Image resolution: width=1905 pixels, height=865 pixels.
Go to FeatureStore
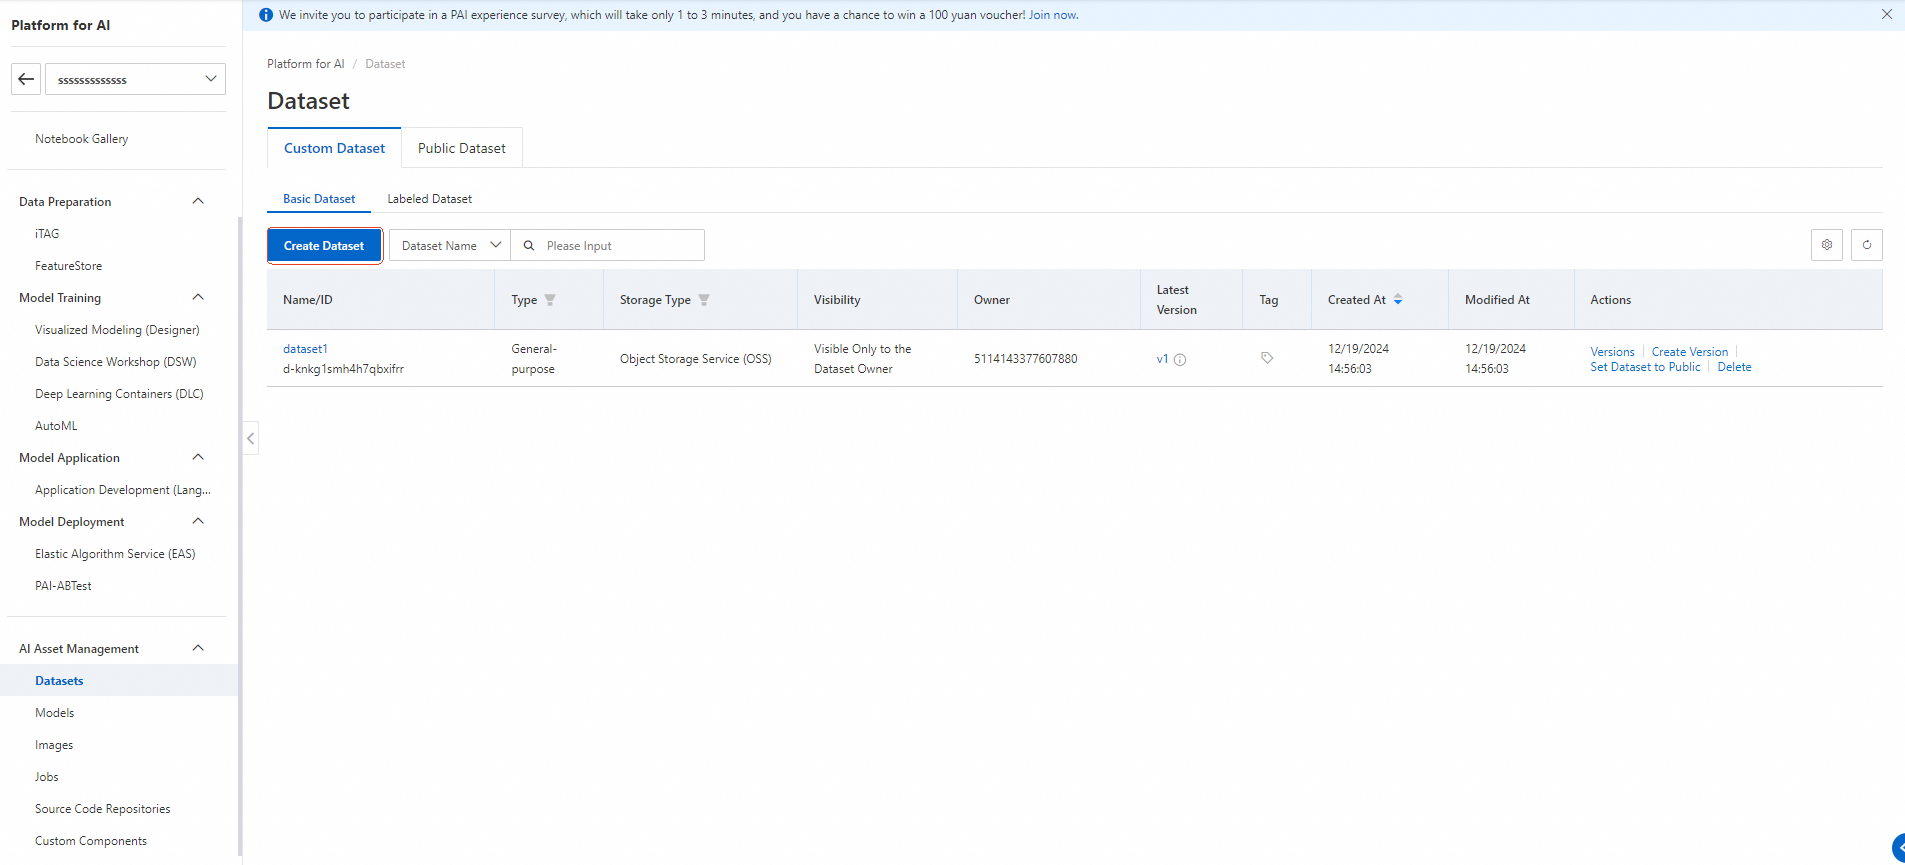pos(68,266)
